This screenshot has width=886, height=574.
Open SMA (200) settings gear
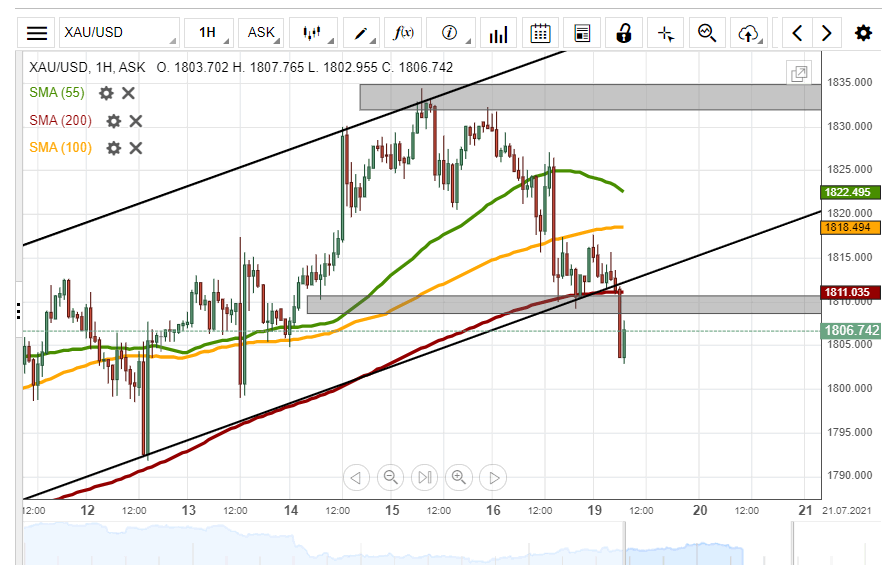pyautogui.click(x=114, y=121)
